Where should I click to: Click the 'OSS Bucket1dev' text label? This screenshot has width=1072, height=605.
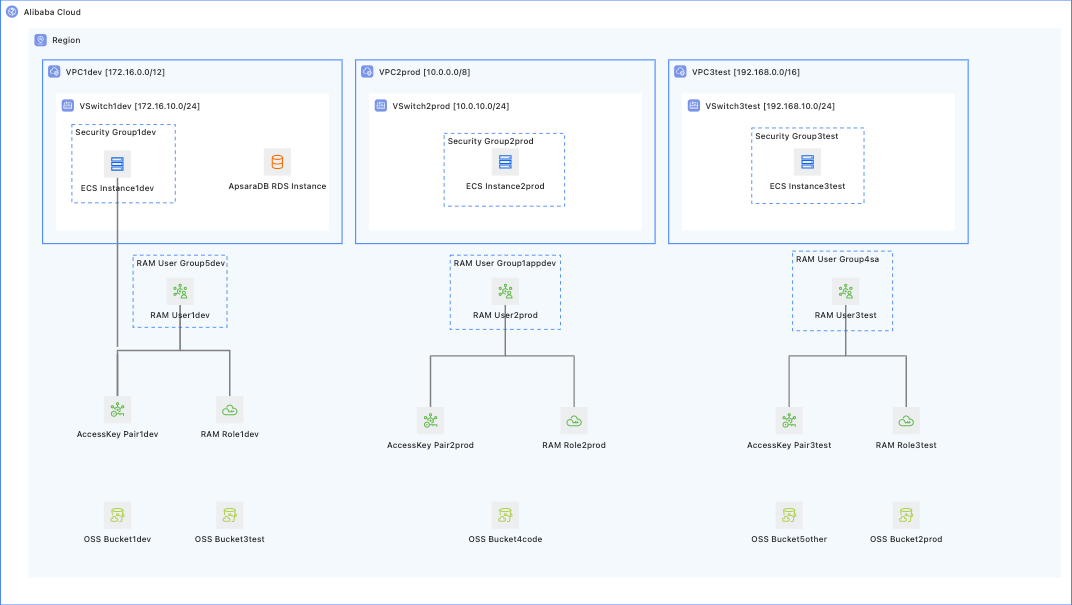118,539
